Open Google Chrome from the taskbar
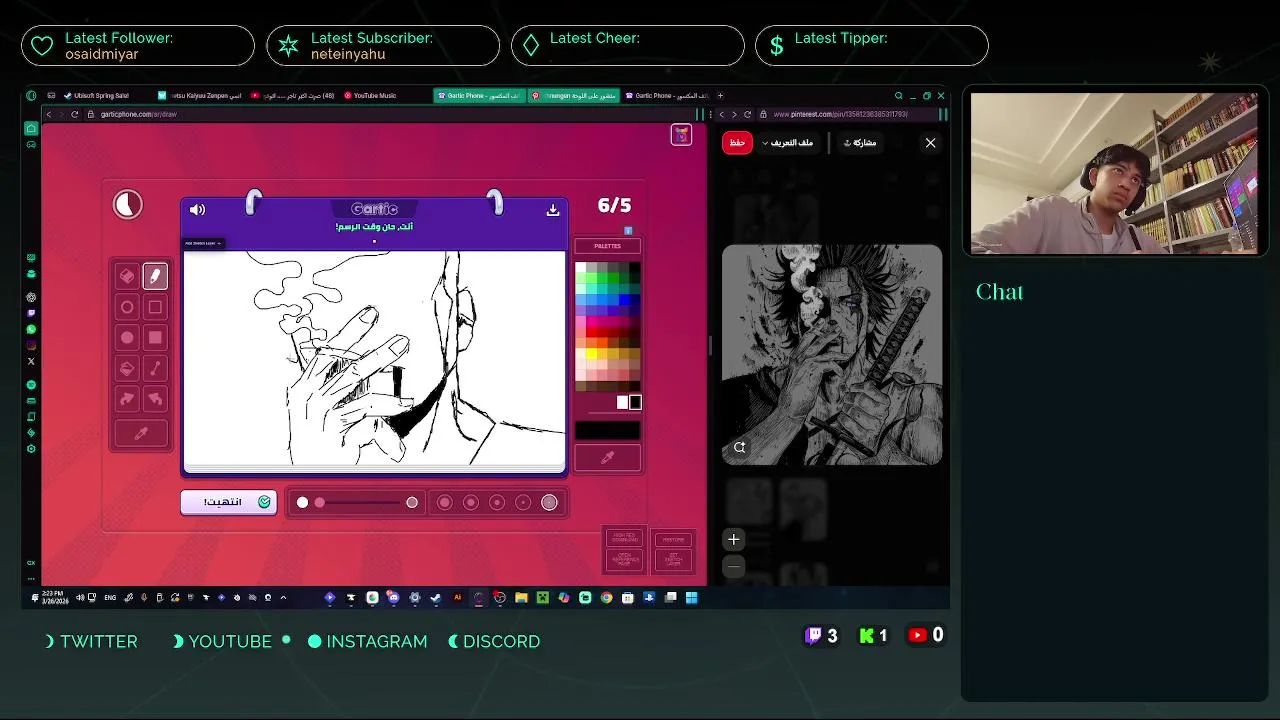 [x=606, y=598]
